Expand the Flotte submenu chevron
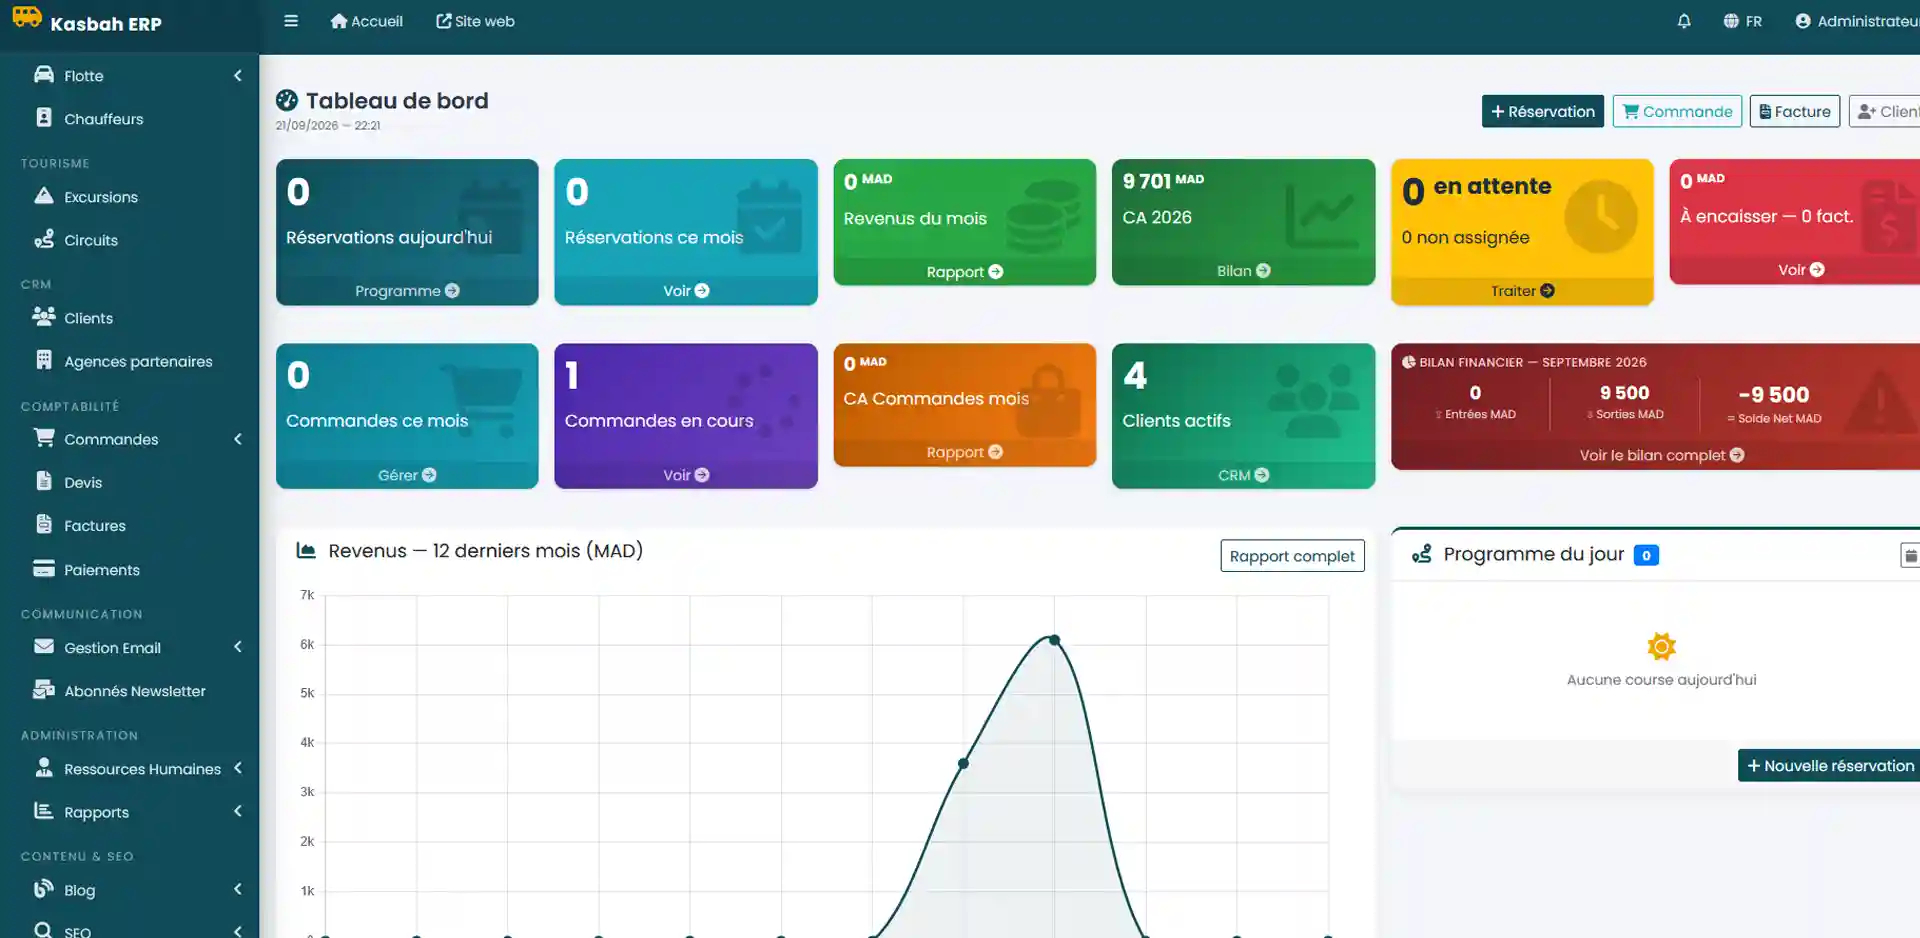The width and height of the screenshot is (1920, 938). [238, 76]
